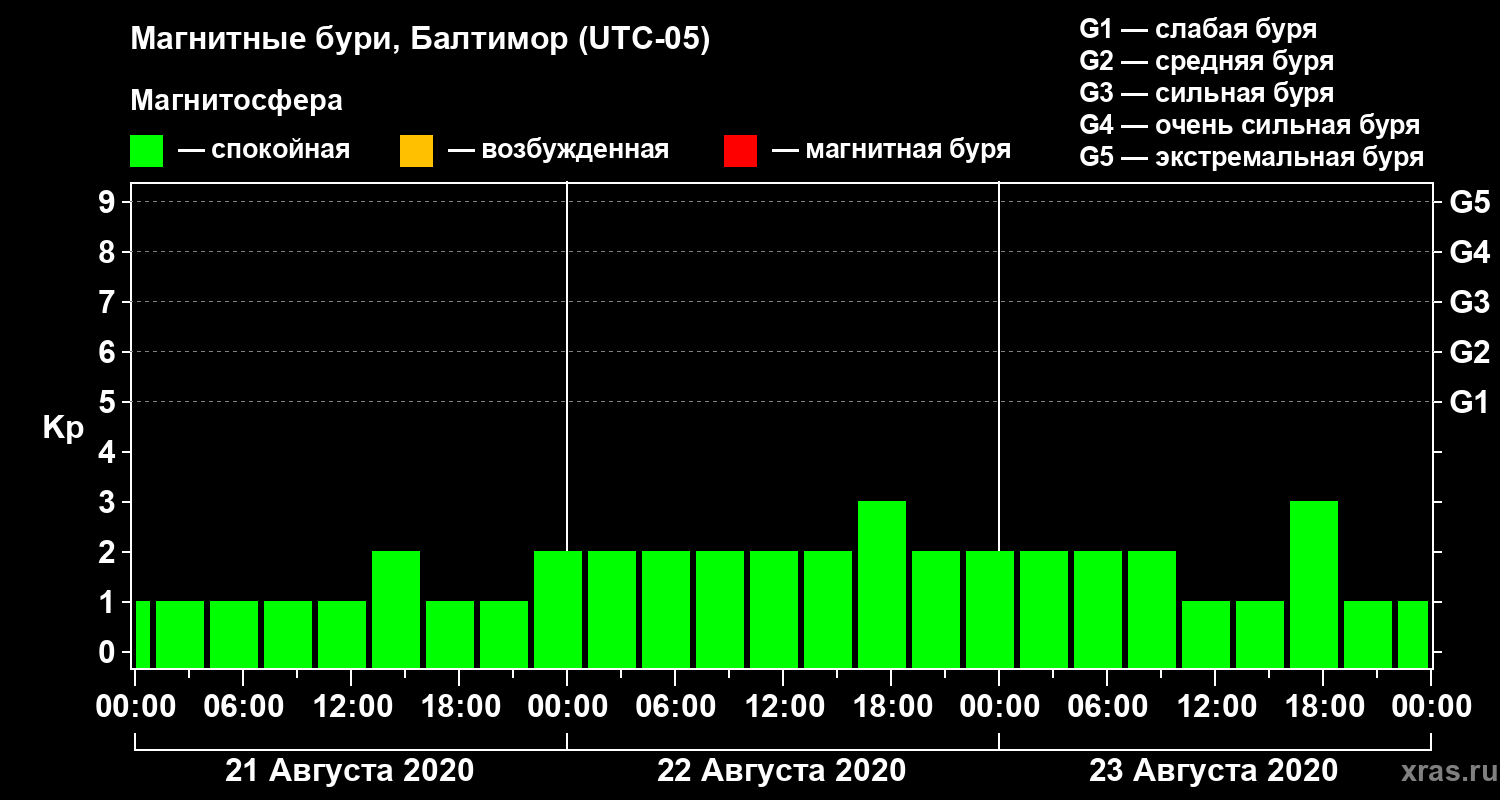Select the 'G3 — сильная буря' legend line
The width and height of the screenshot is (1500, 800).
click(1206, 93)
